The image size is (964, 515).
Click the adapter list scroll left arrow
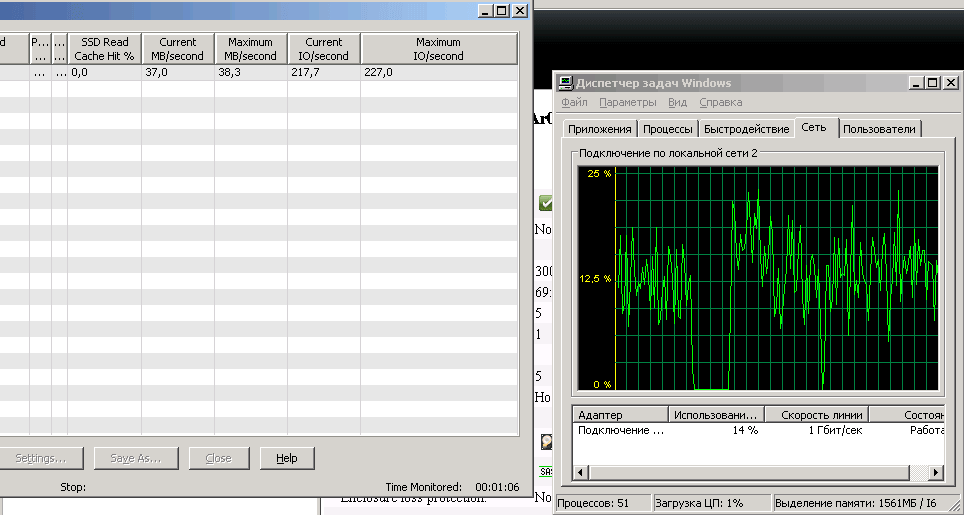point(579,472)
